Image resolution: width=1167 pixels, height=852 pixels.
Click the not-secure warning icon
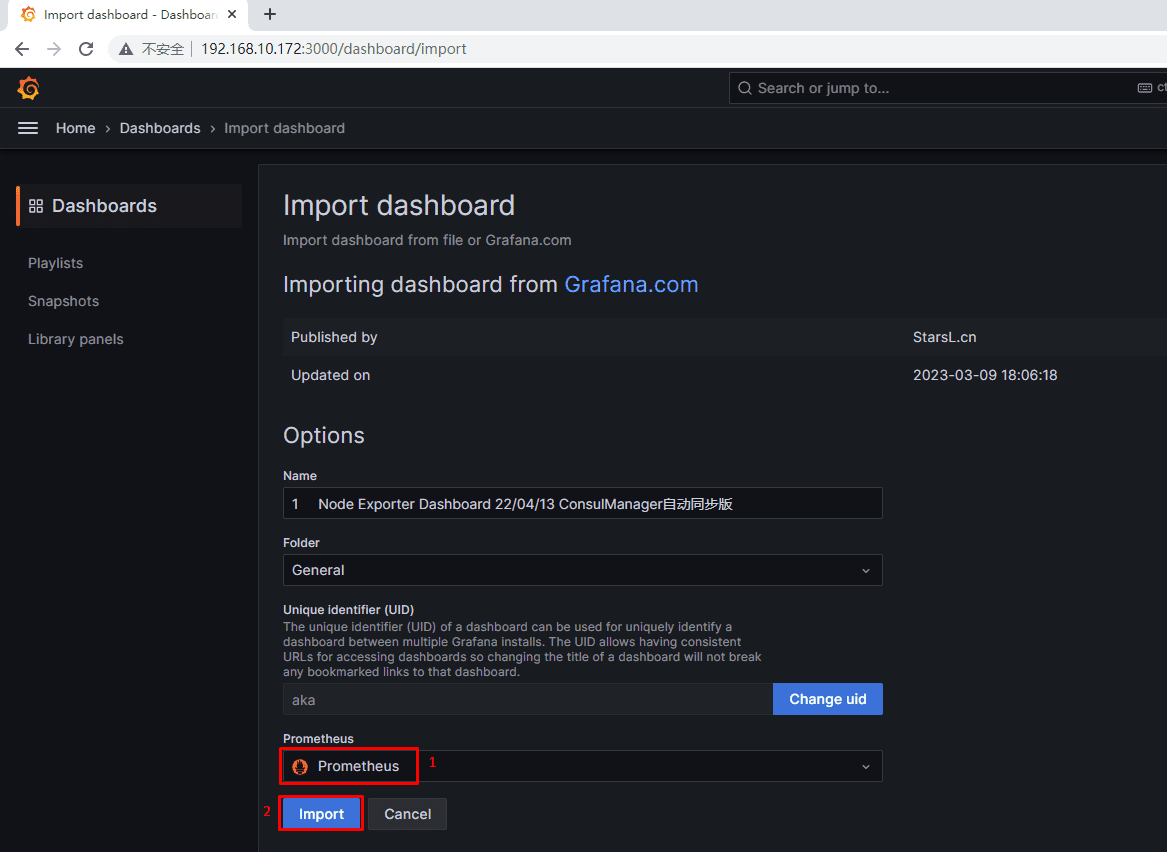click(126, 49)
